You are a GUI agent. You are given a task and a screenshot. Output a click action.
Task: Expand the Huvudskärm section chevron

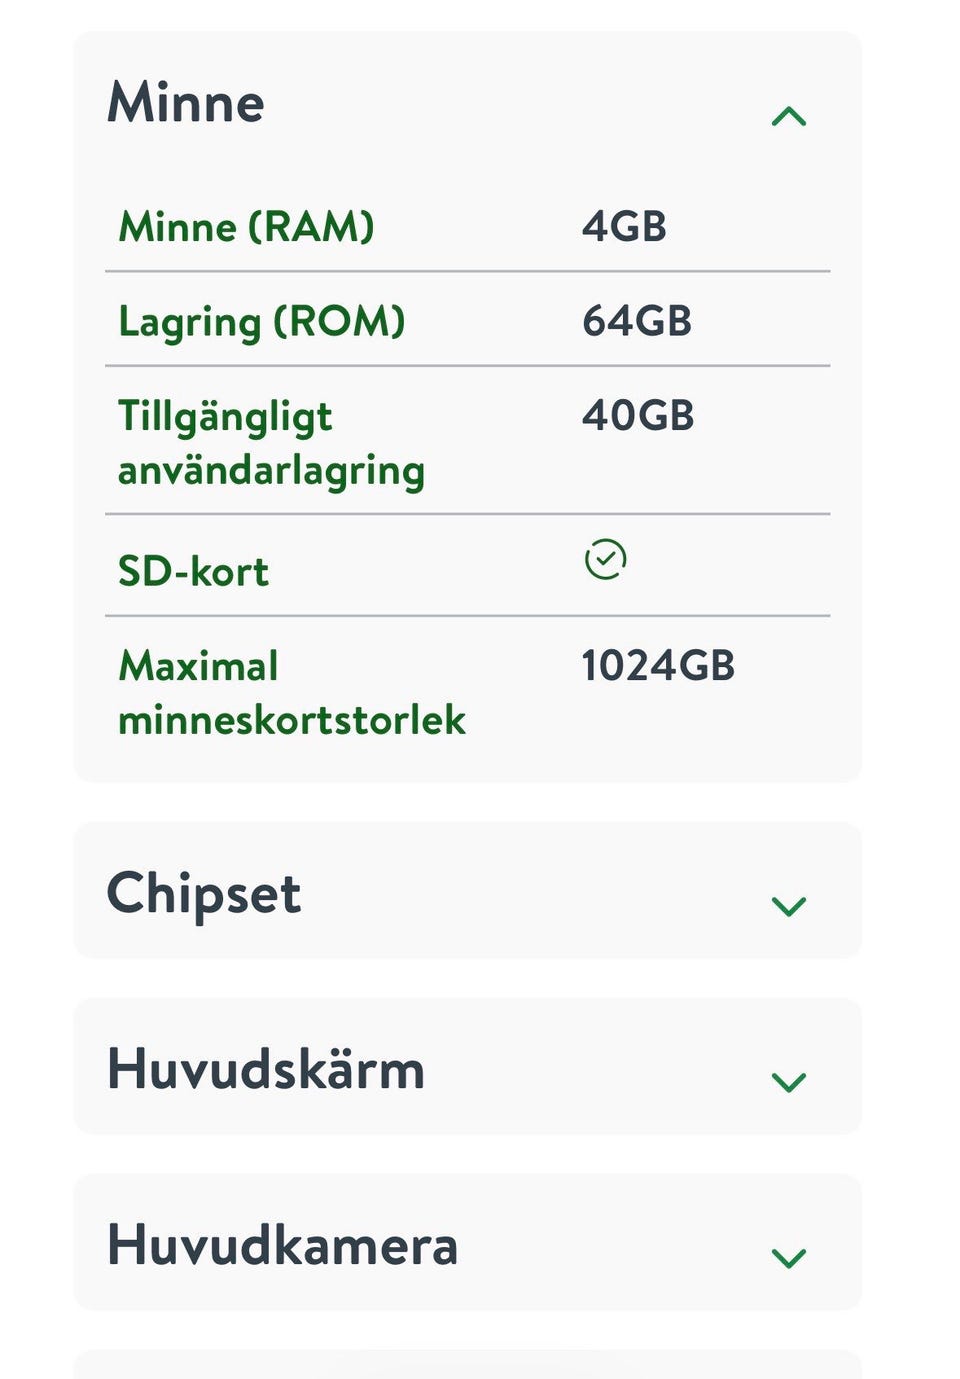pos(789,1082)
